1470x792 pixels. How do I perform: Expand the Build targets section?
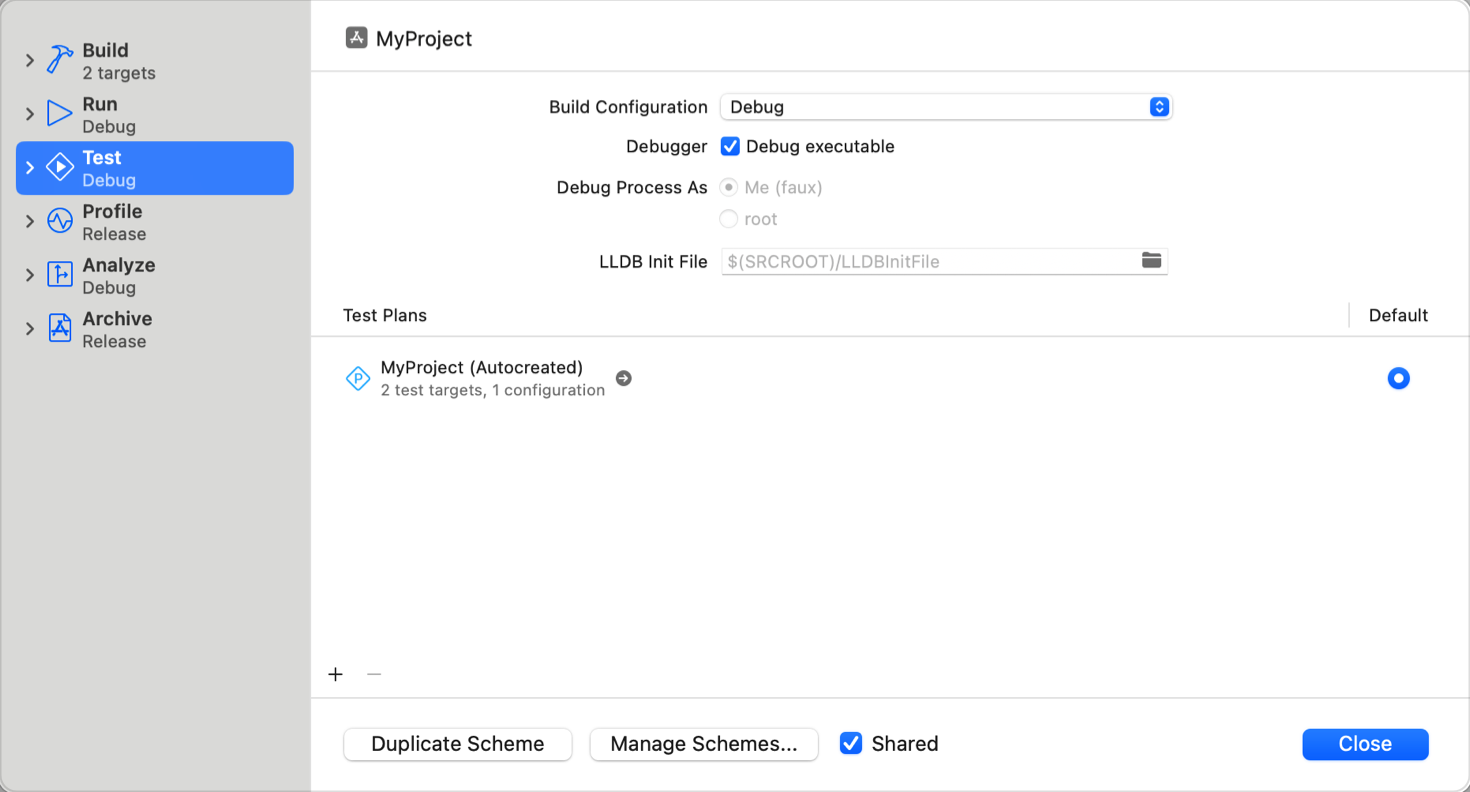(x=27, y=59)
